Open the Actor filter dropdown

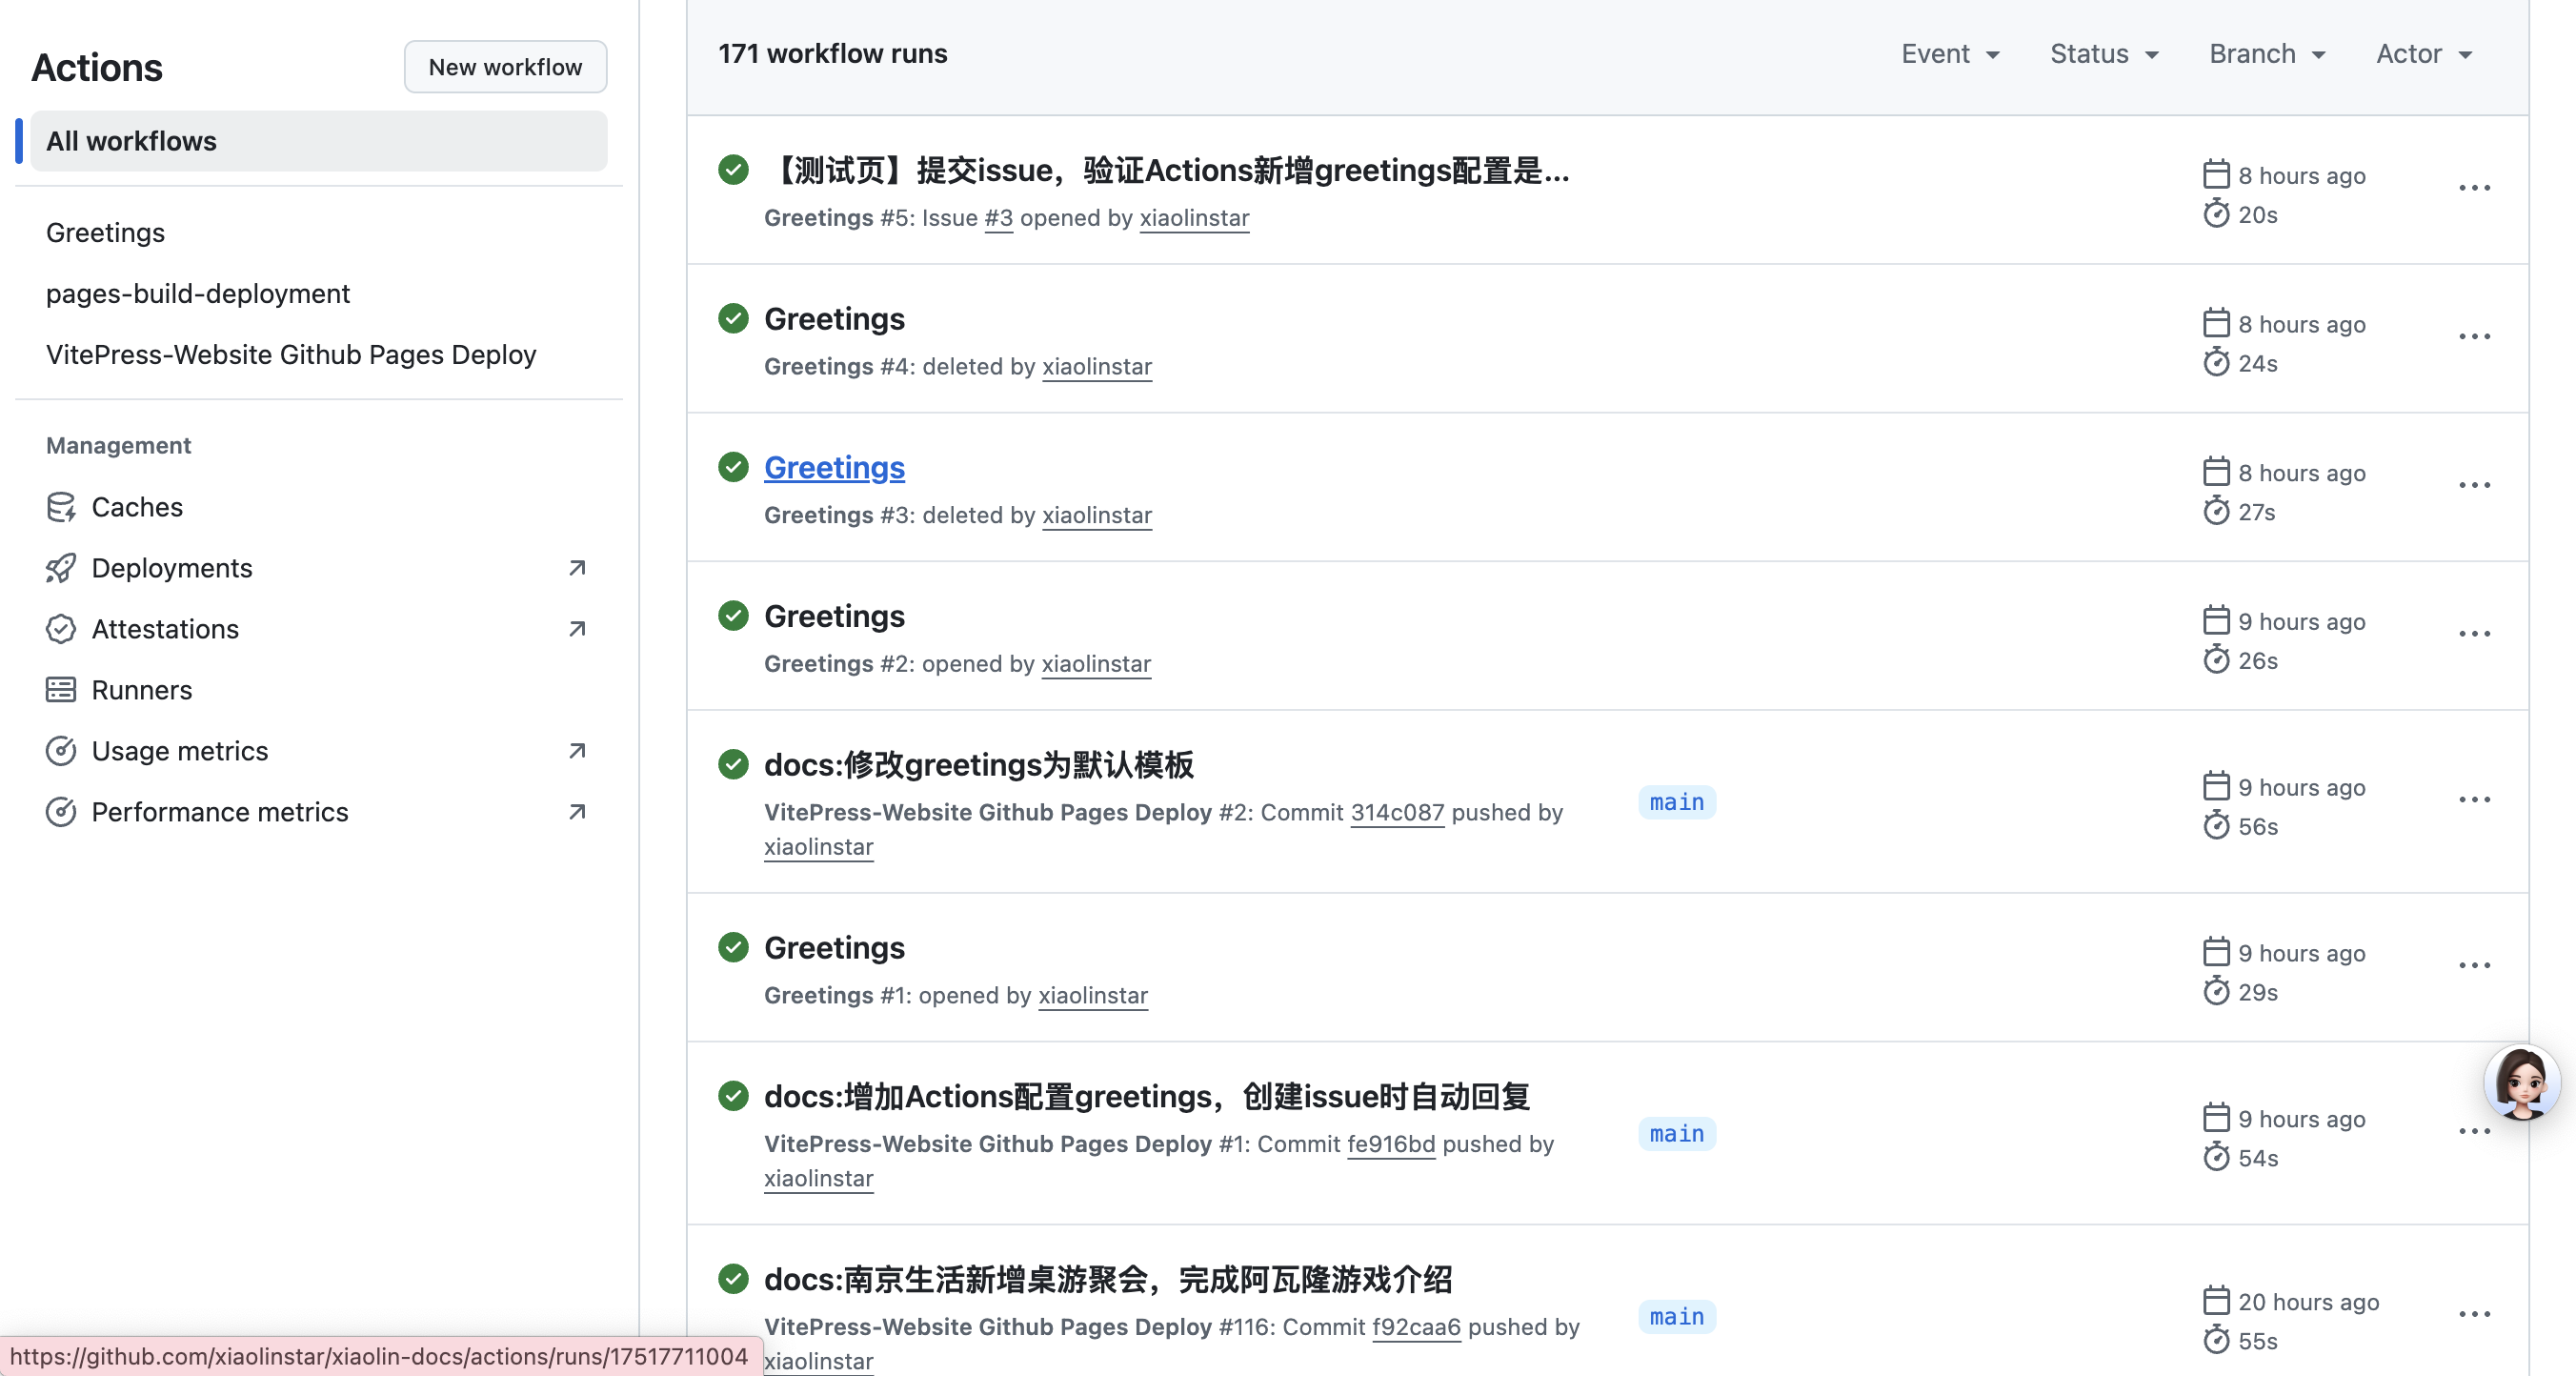pyautogui.click(x=2424, y=54)
